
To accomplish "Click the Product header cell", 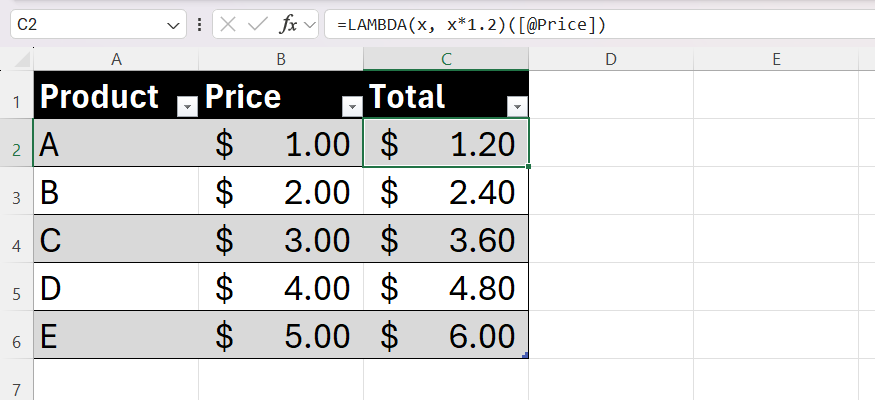I will coord(116,95).
